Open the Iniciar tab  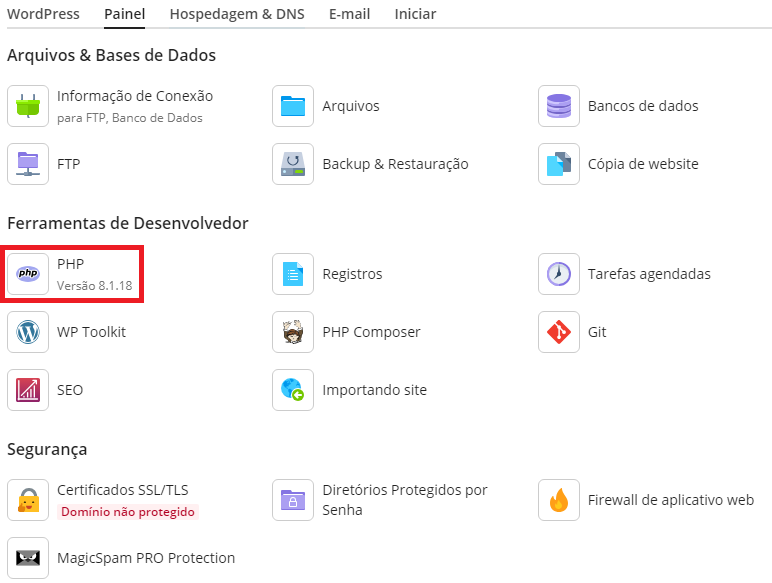coord(415,14)
